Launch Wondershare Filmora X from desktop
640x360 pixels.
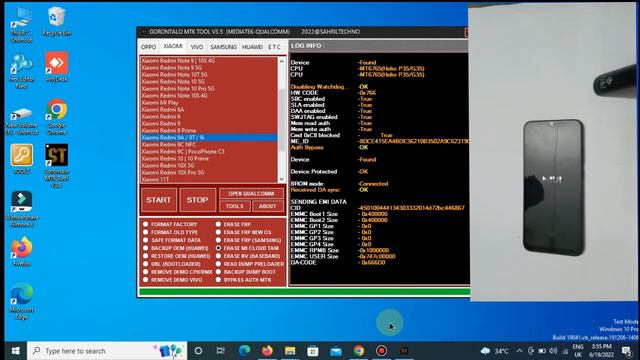tap(21, 209)
